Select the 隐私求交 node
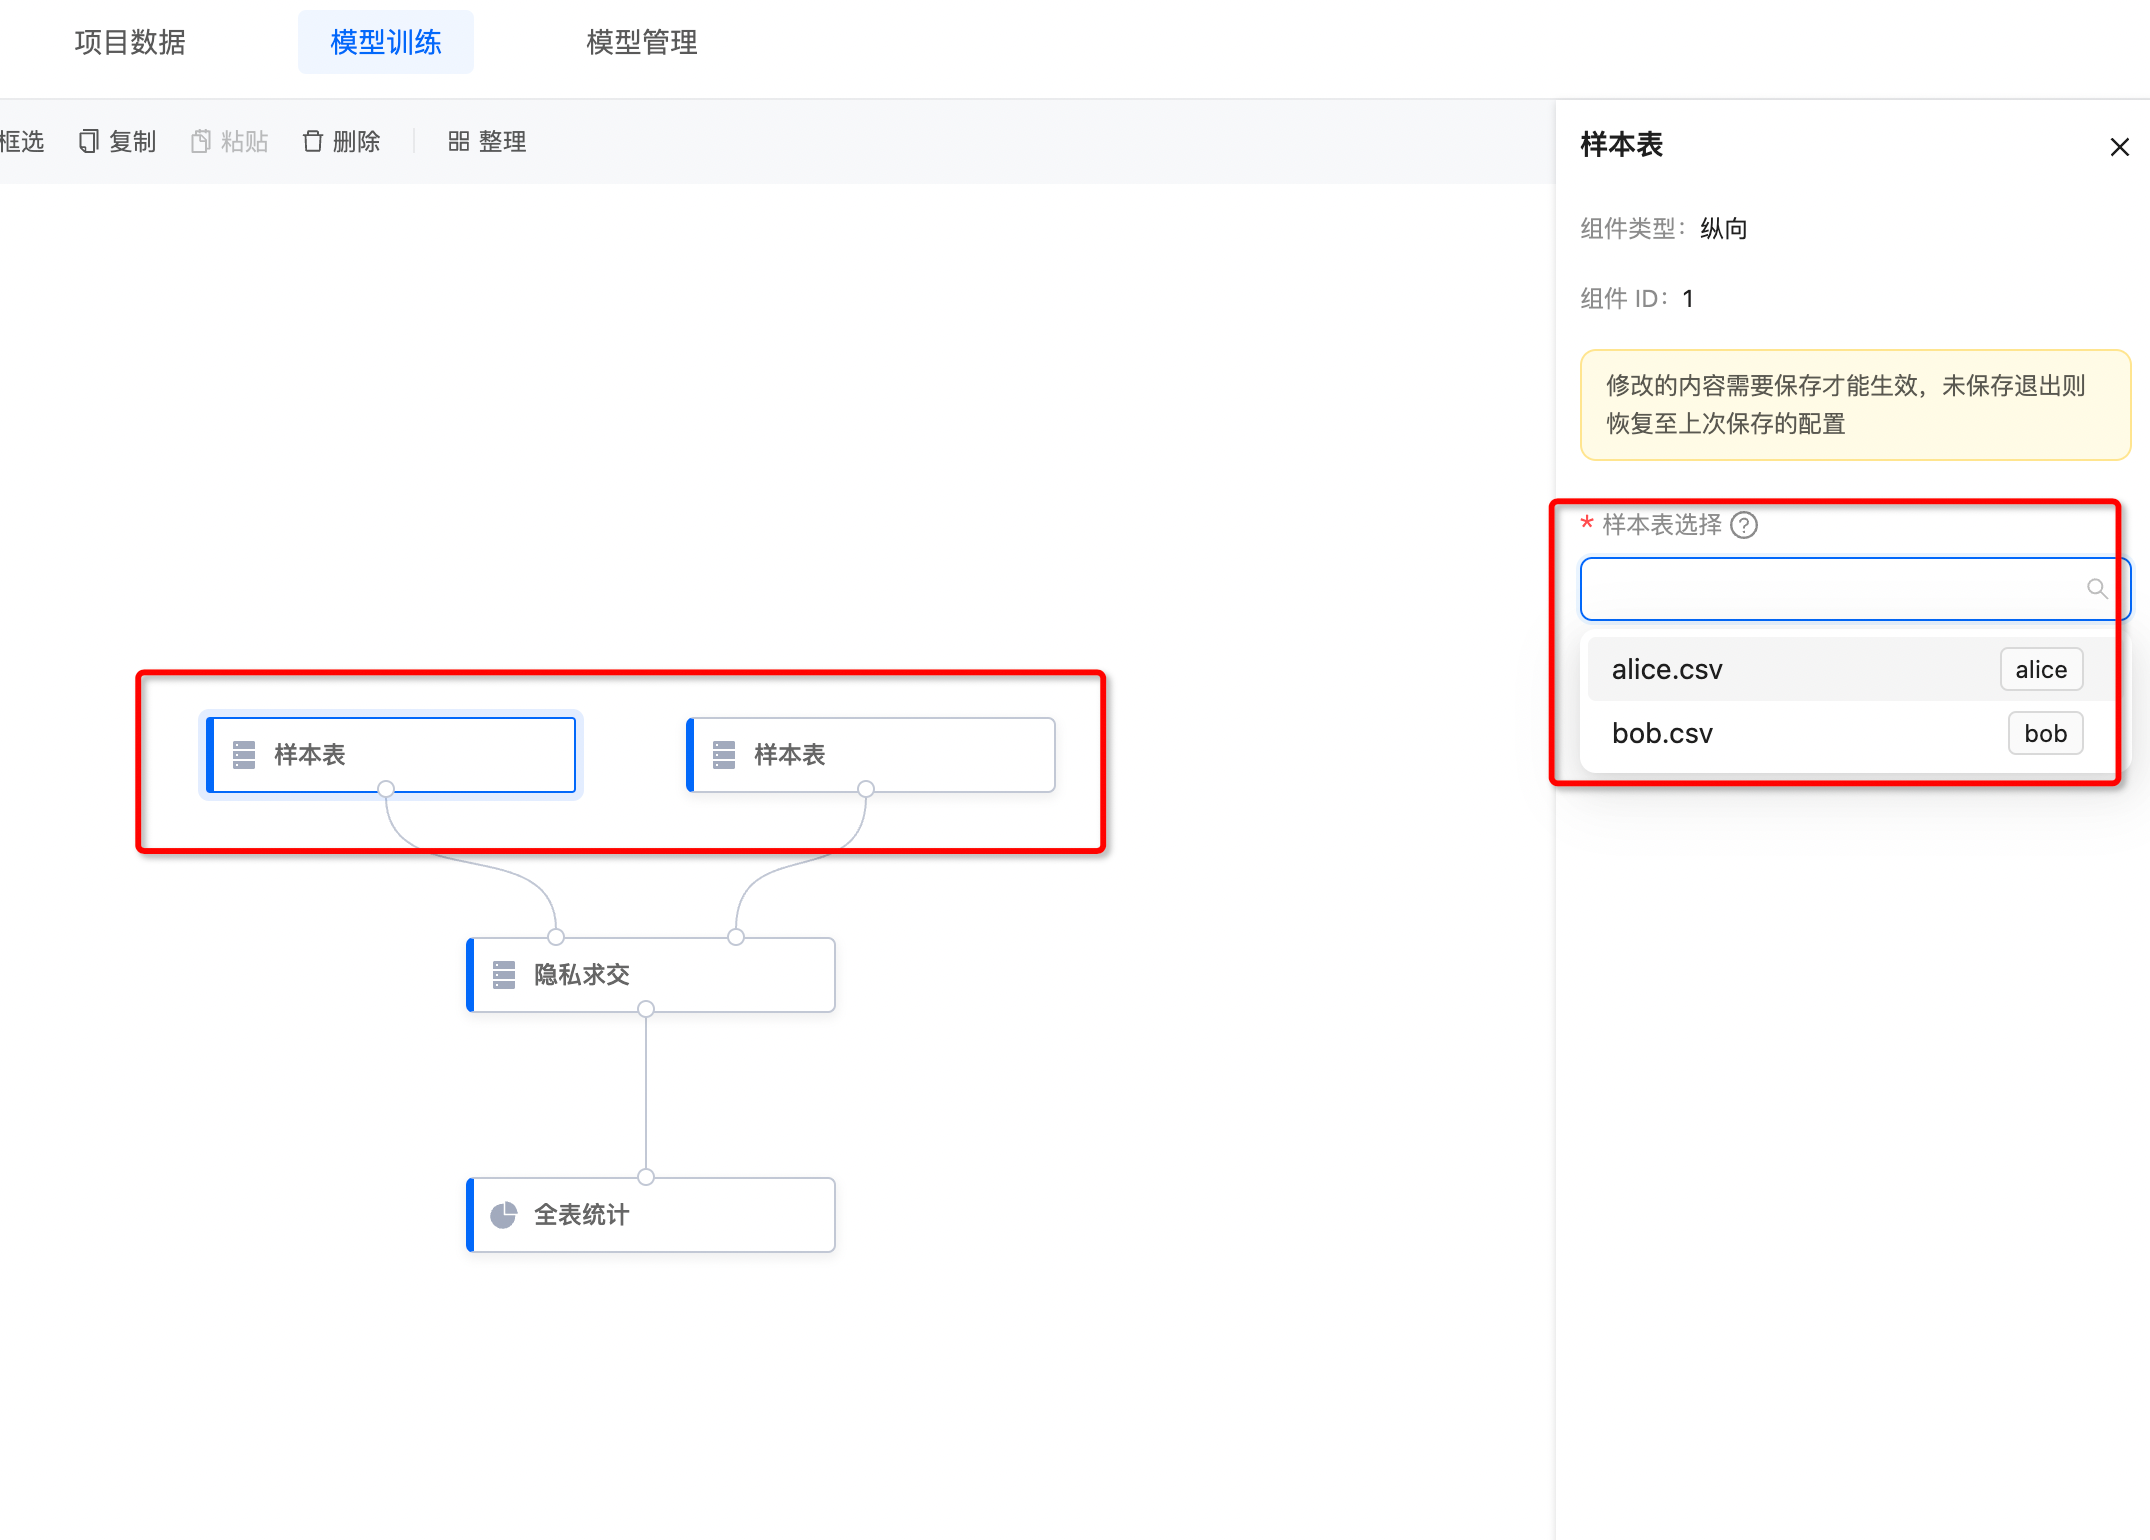 coord(651,975)
